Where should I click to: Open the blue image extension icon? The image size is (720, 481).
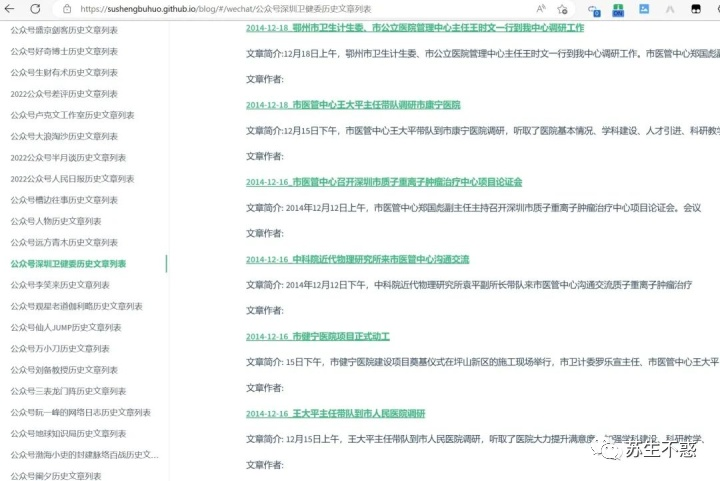pyautogui.click(x=644, y=9)
